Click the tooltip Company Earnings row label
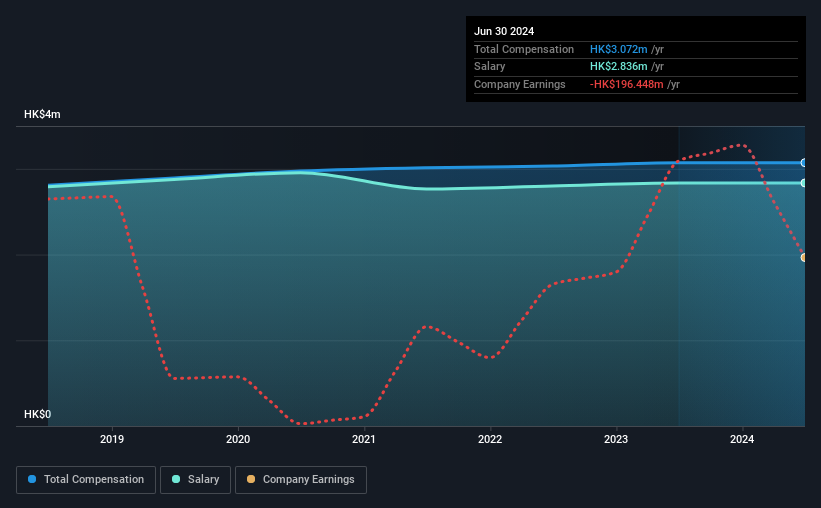Image resolution: width=821 pixels, height=508 pixels. coord(519,84)
